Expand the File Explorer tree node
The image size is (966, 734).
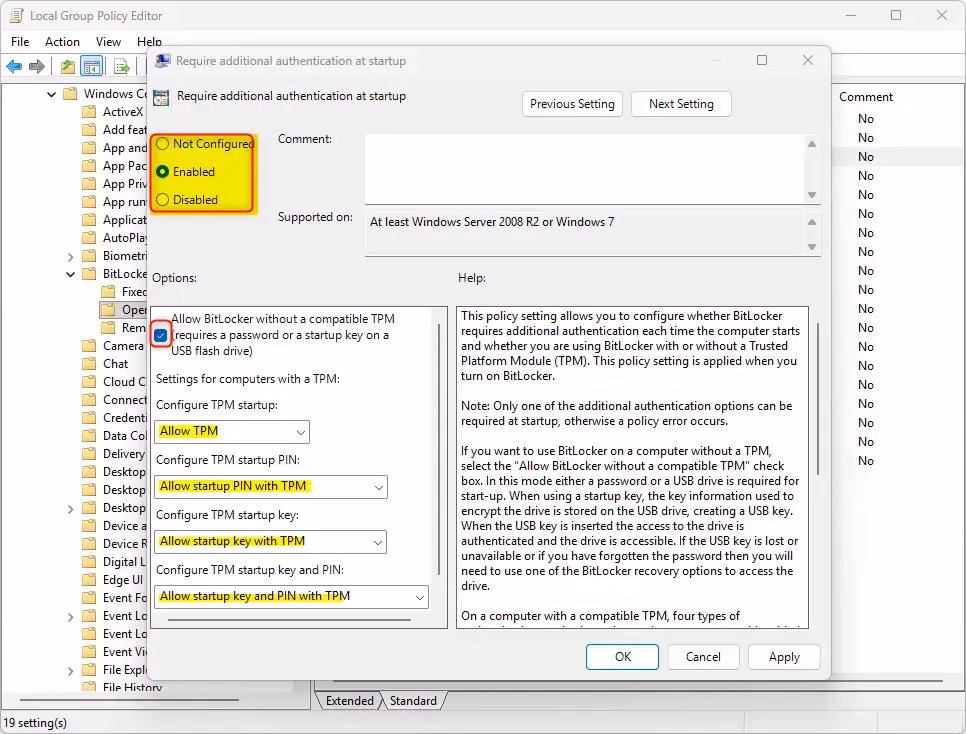tap(70, 671)
